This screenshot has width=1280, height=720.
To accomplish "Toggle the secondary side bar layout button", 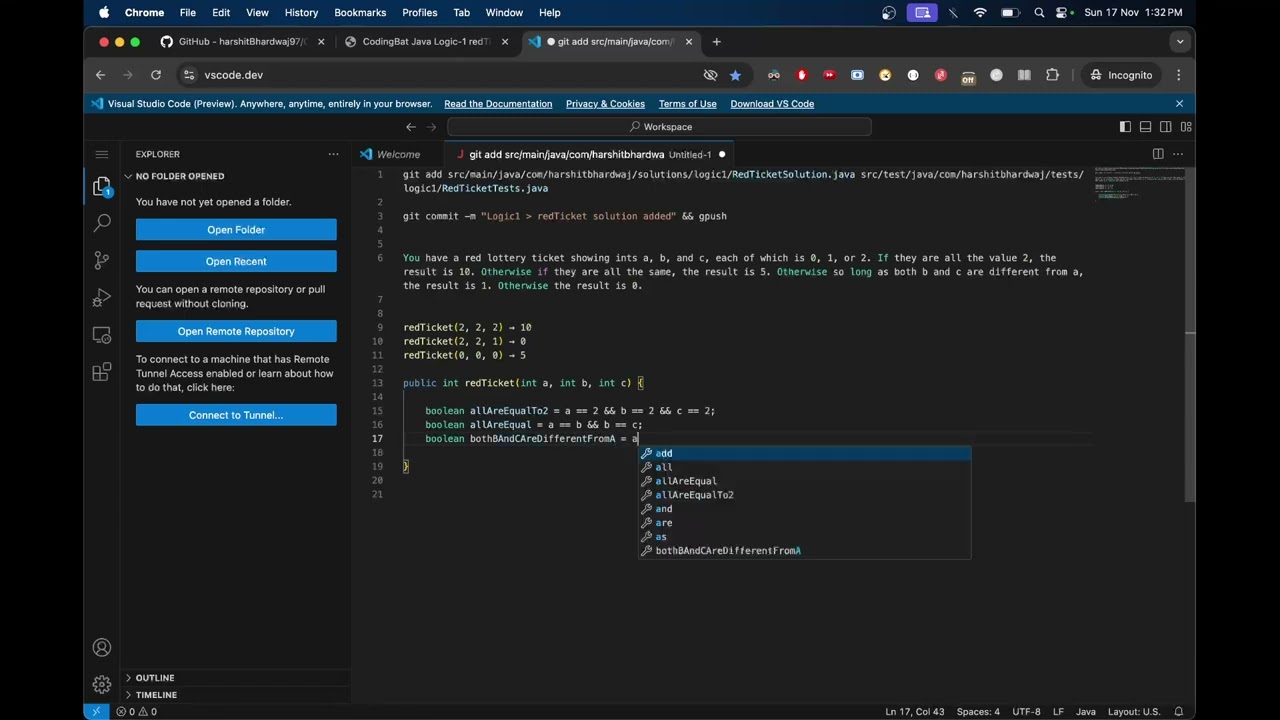I will (1166, 127).
